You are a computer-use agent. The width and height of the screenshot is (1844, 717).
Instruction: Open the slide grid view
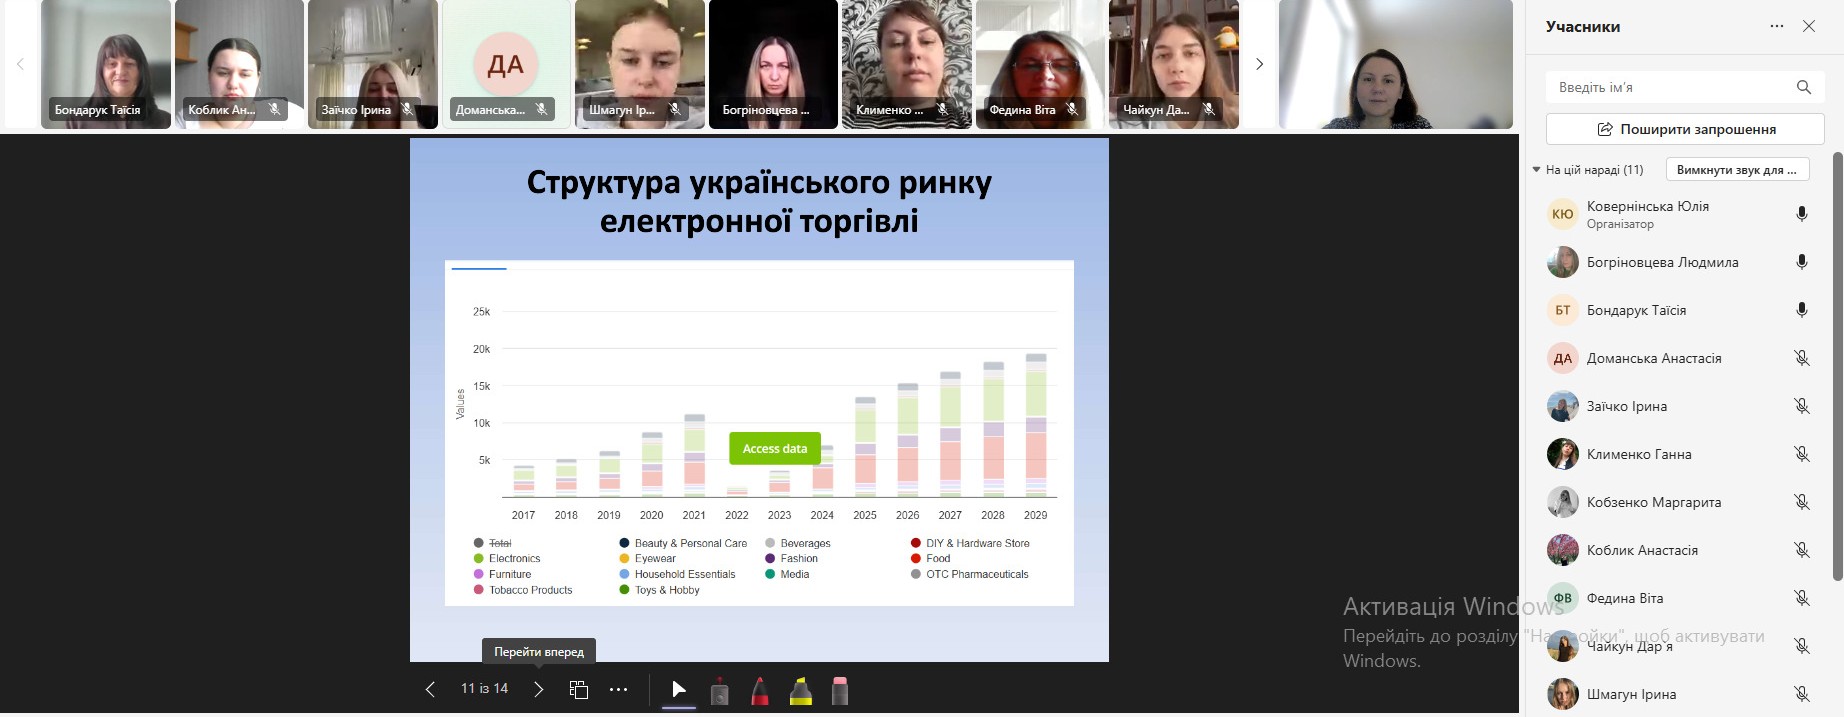coord(578,689)
